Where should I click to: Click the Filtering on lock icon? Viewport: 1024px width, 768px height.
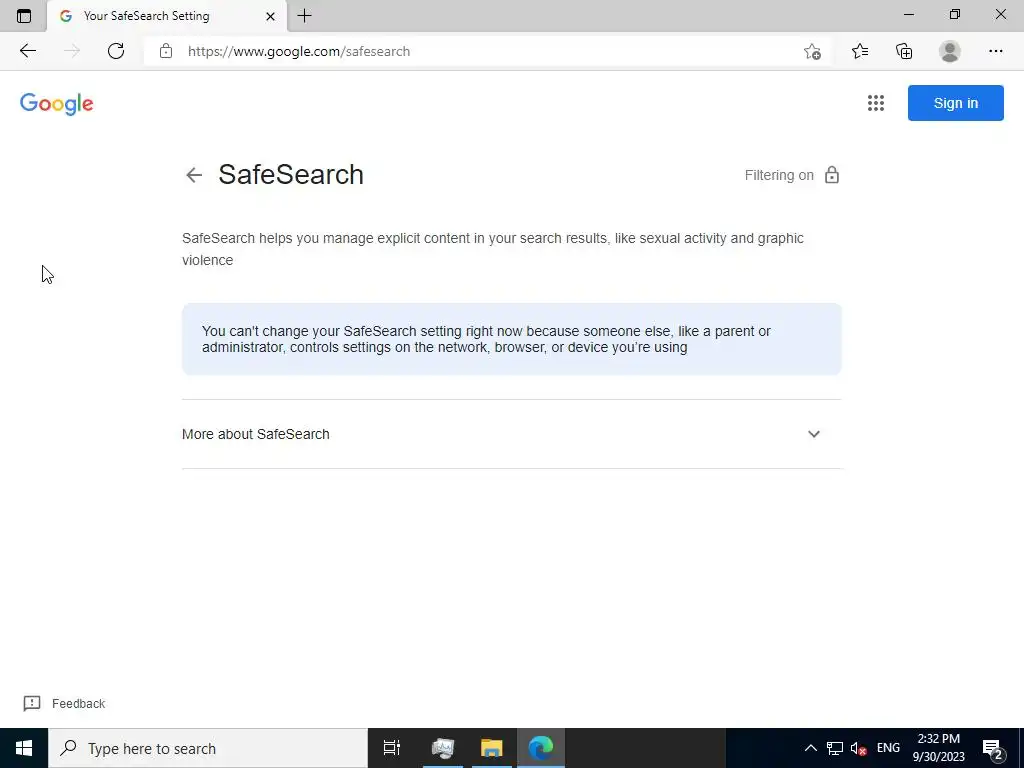pyautogui.click(x=831, y=175)
